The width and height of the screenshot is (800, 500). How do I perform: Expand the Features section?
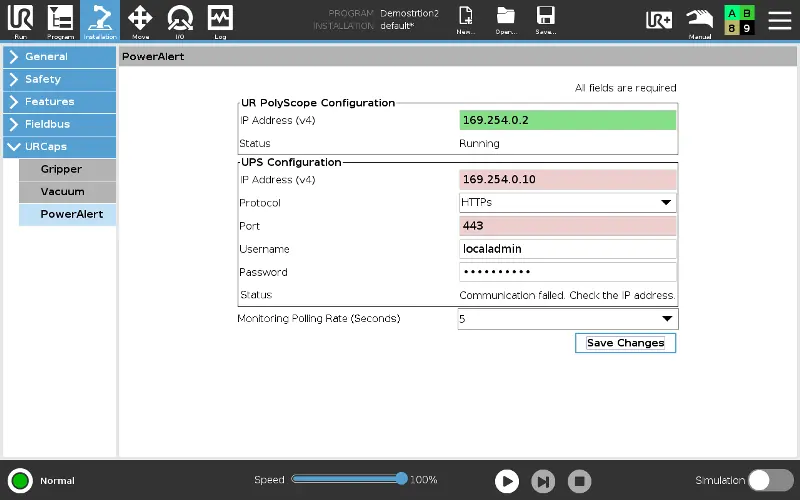pos(60,102)
